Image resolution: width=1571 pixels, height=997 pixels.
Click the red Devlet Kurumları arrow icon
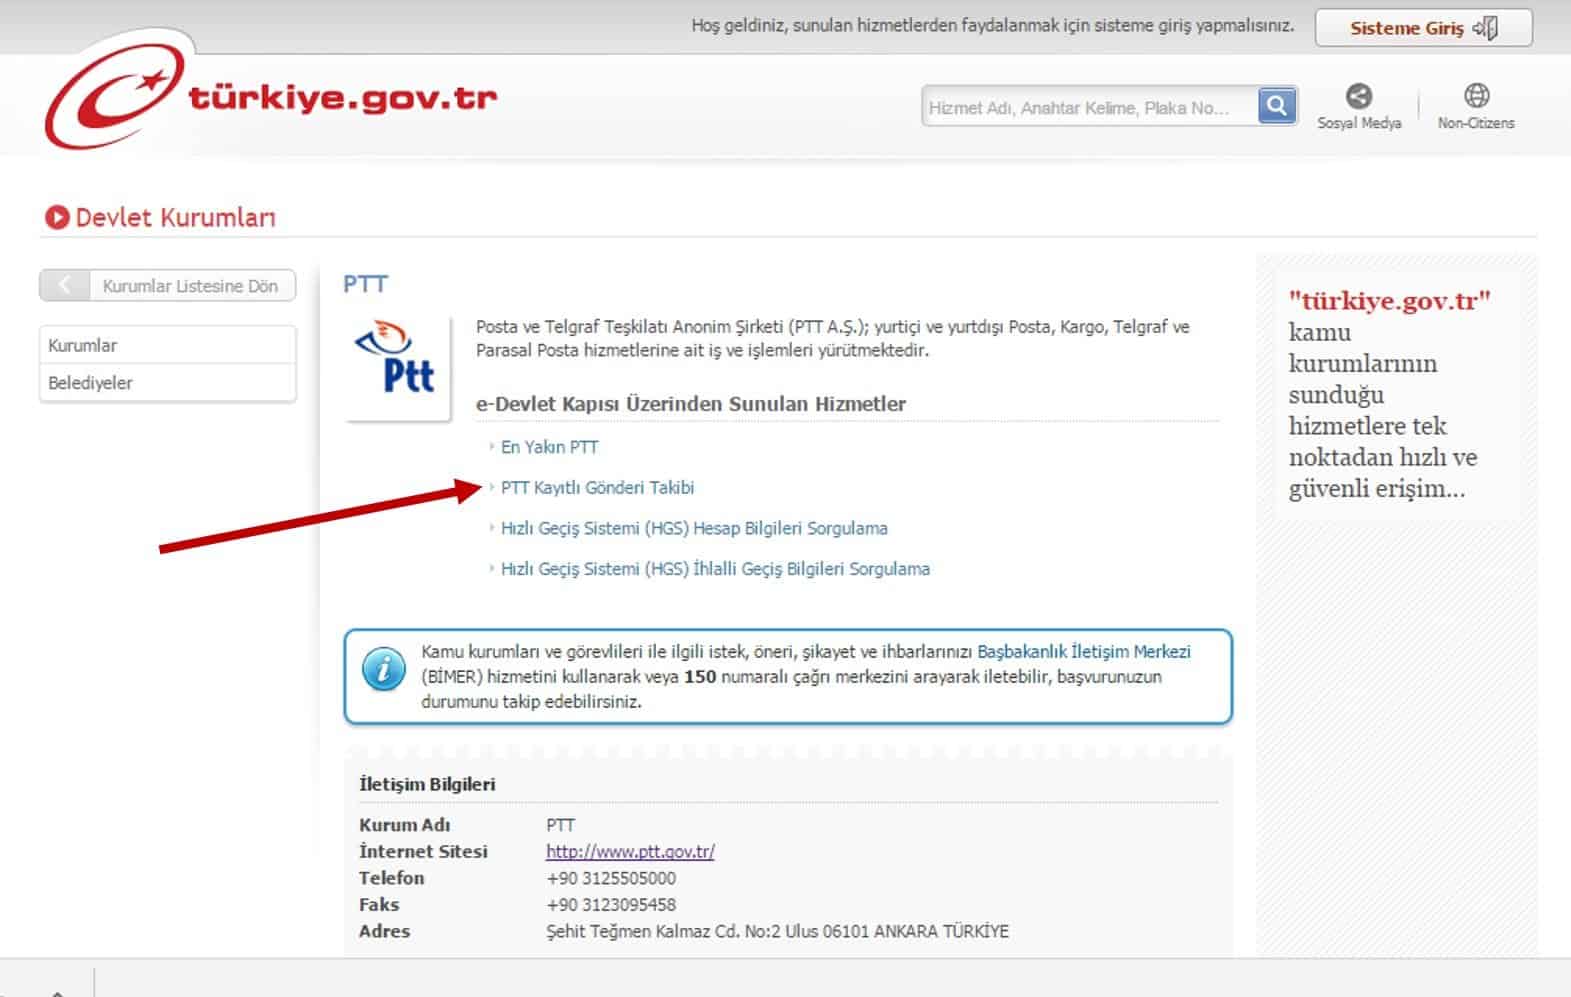[x=57, y=217]
